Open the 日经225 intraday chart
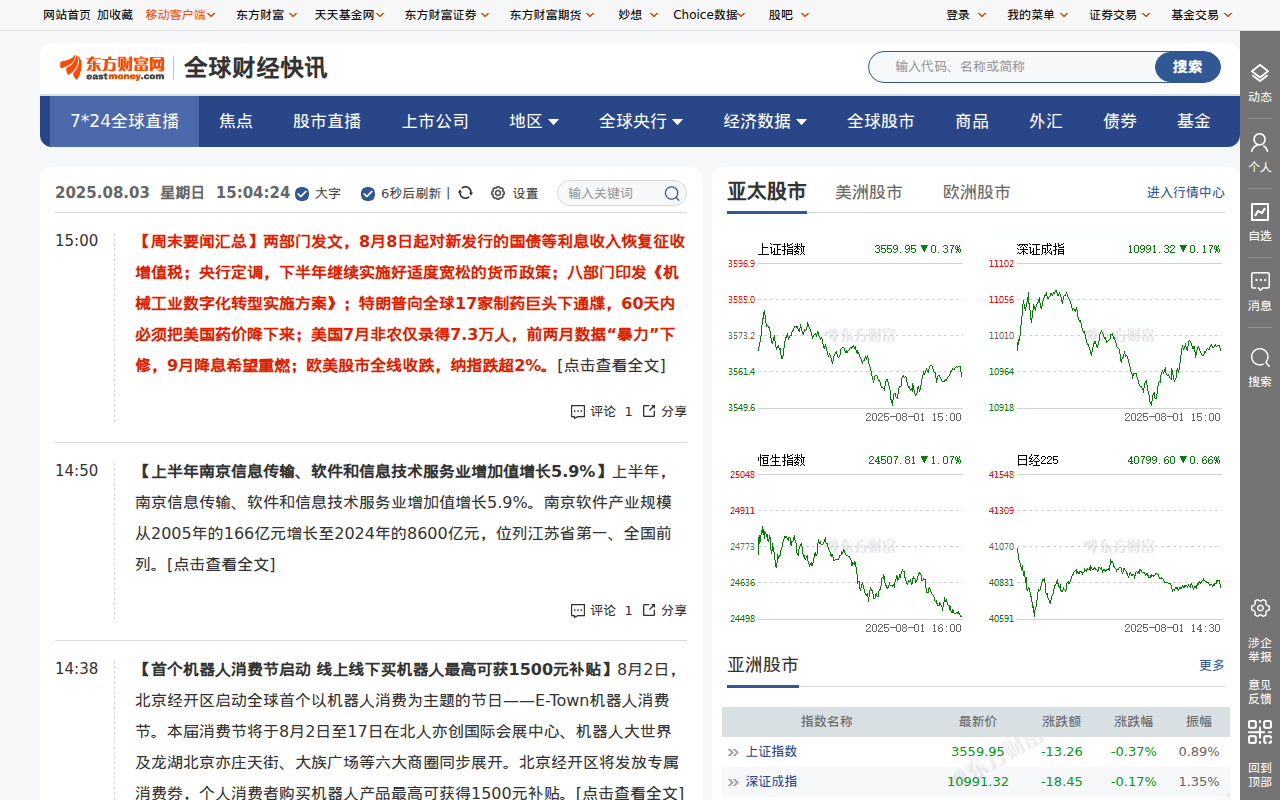Viewport: 1280px width, 800px height. pos(1104,543)
